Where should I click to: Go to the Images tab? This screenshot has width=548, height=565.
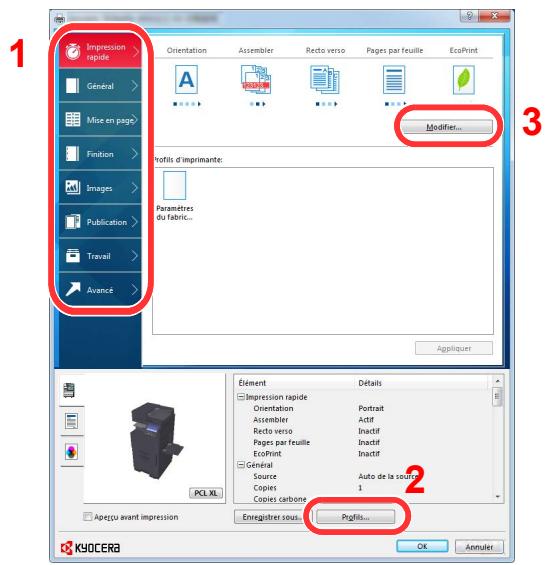pyautogui.click(x=100, y=188)
